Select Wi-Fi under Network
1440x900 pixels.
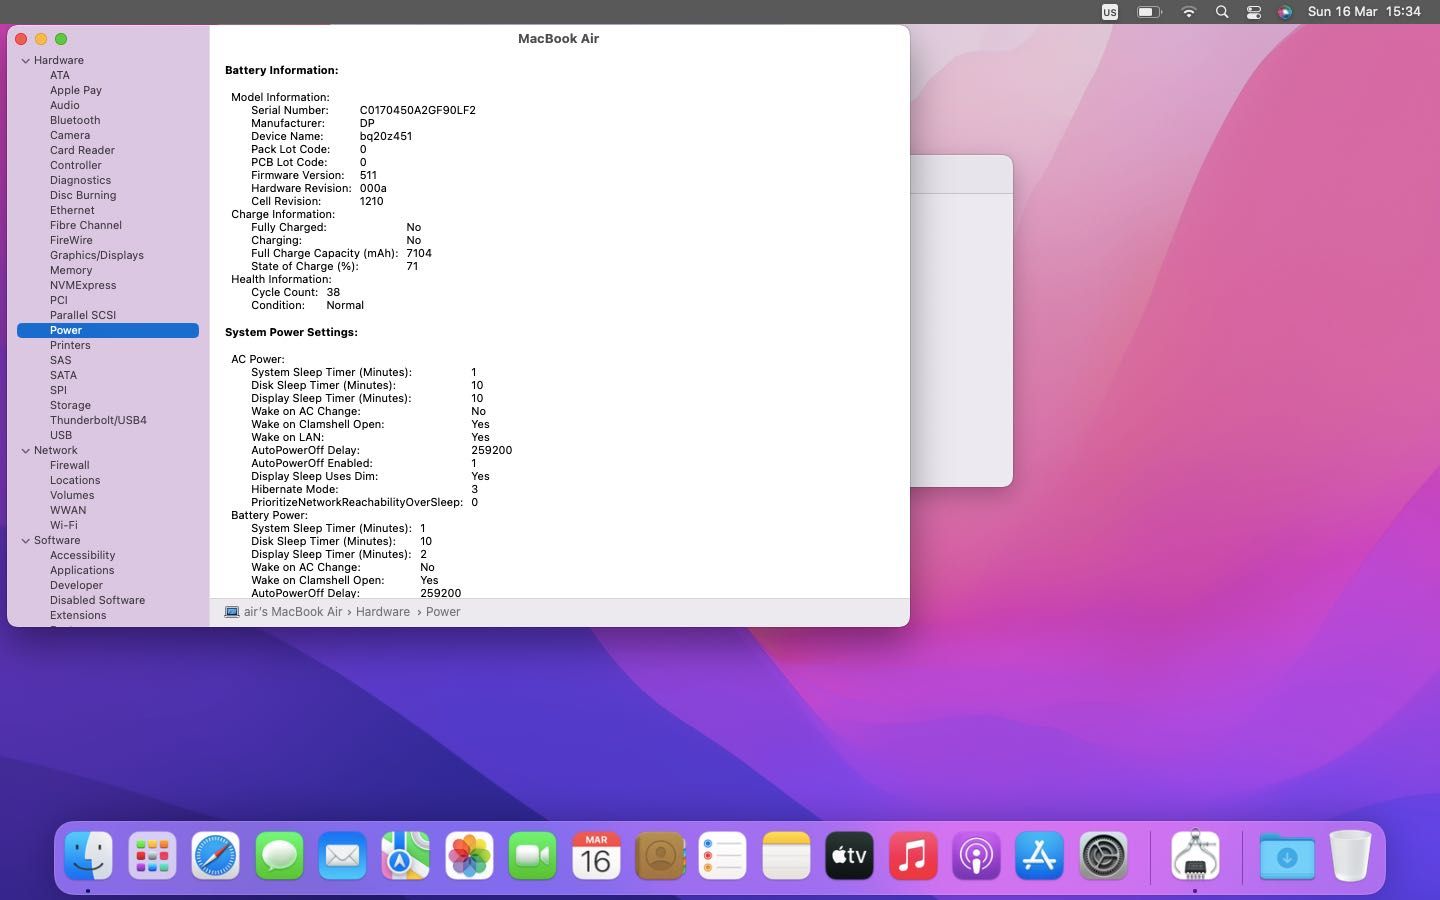[64, 525]
